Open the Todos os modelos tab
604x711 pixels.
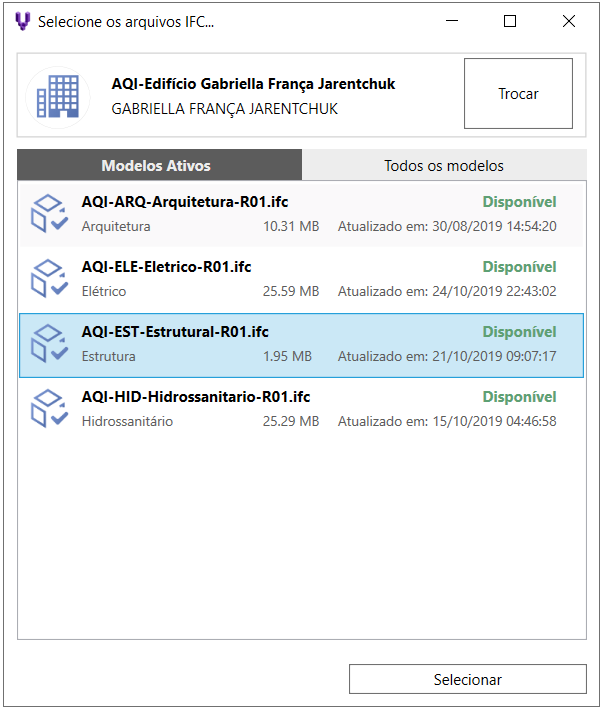(444, 165)
